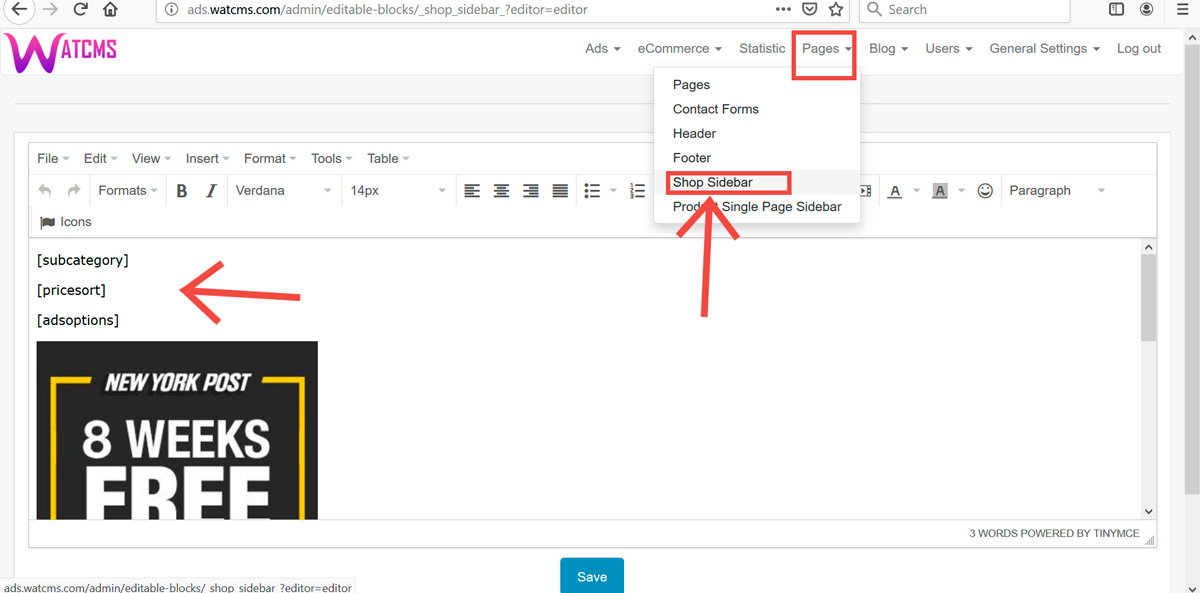
Task: Align text center
Action: 502,190
